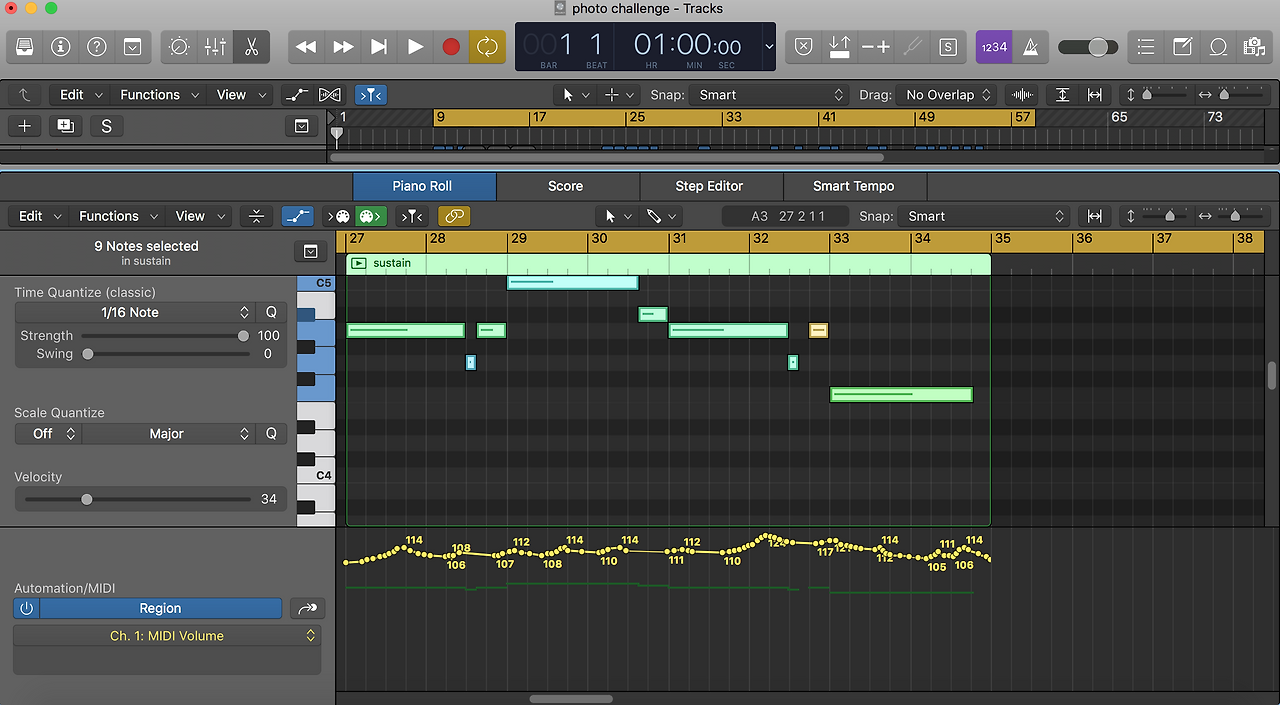Toggle Flex in Tracks area
This screenshot has width=1280, height=705.
329,95
